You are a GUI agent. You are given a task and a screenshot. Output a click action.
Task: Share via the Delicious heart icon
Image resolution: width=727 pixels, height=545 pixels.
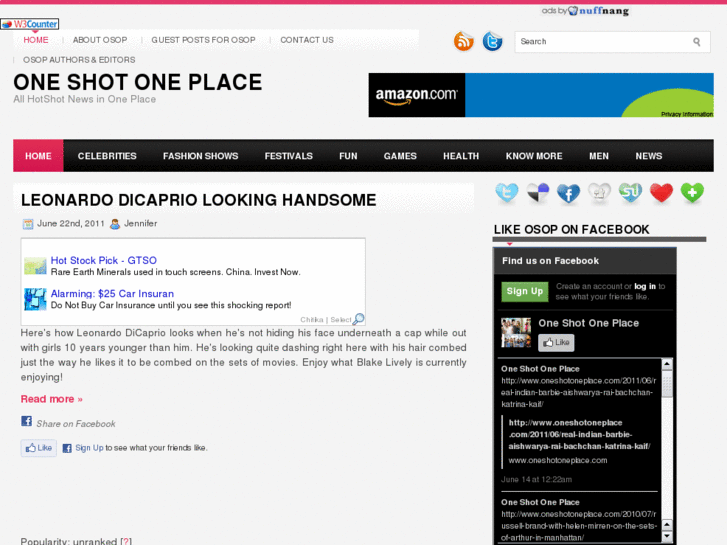[x=538, y=193]
